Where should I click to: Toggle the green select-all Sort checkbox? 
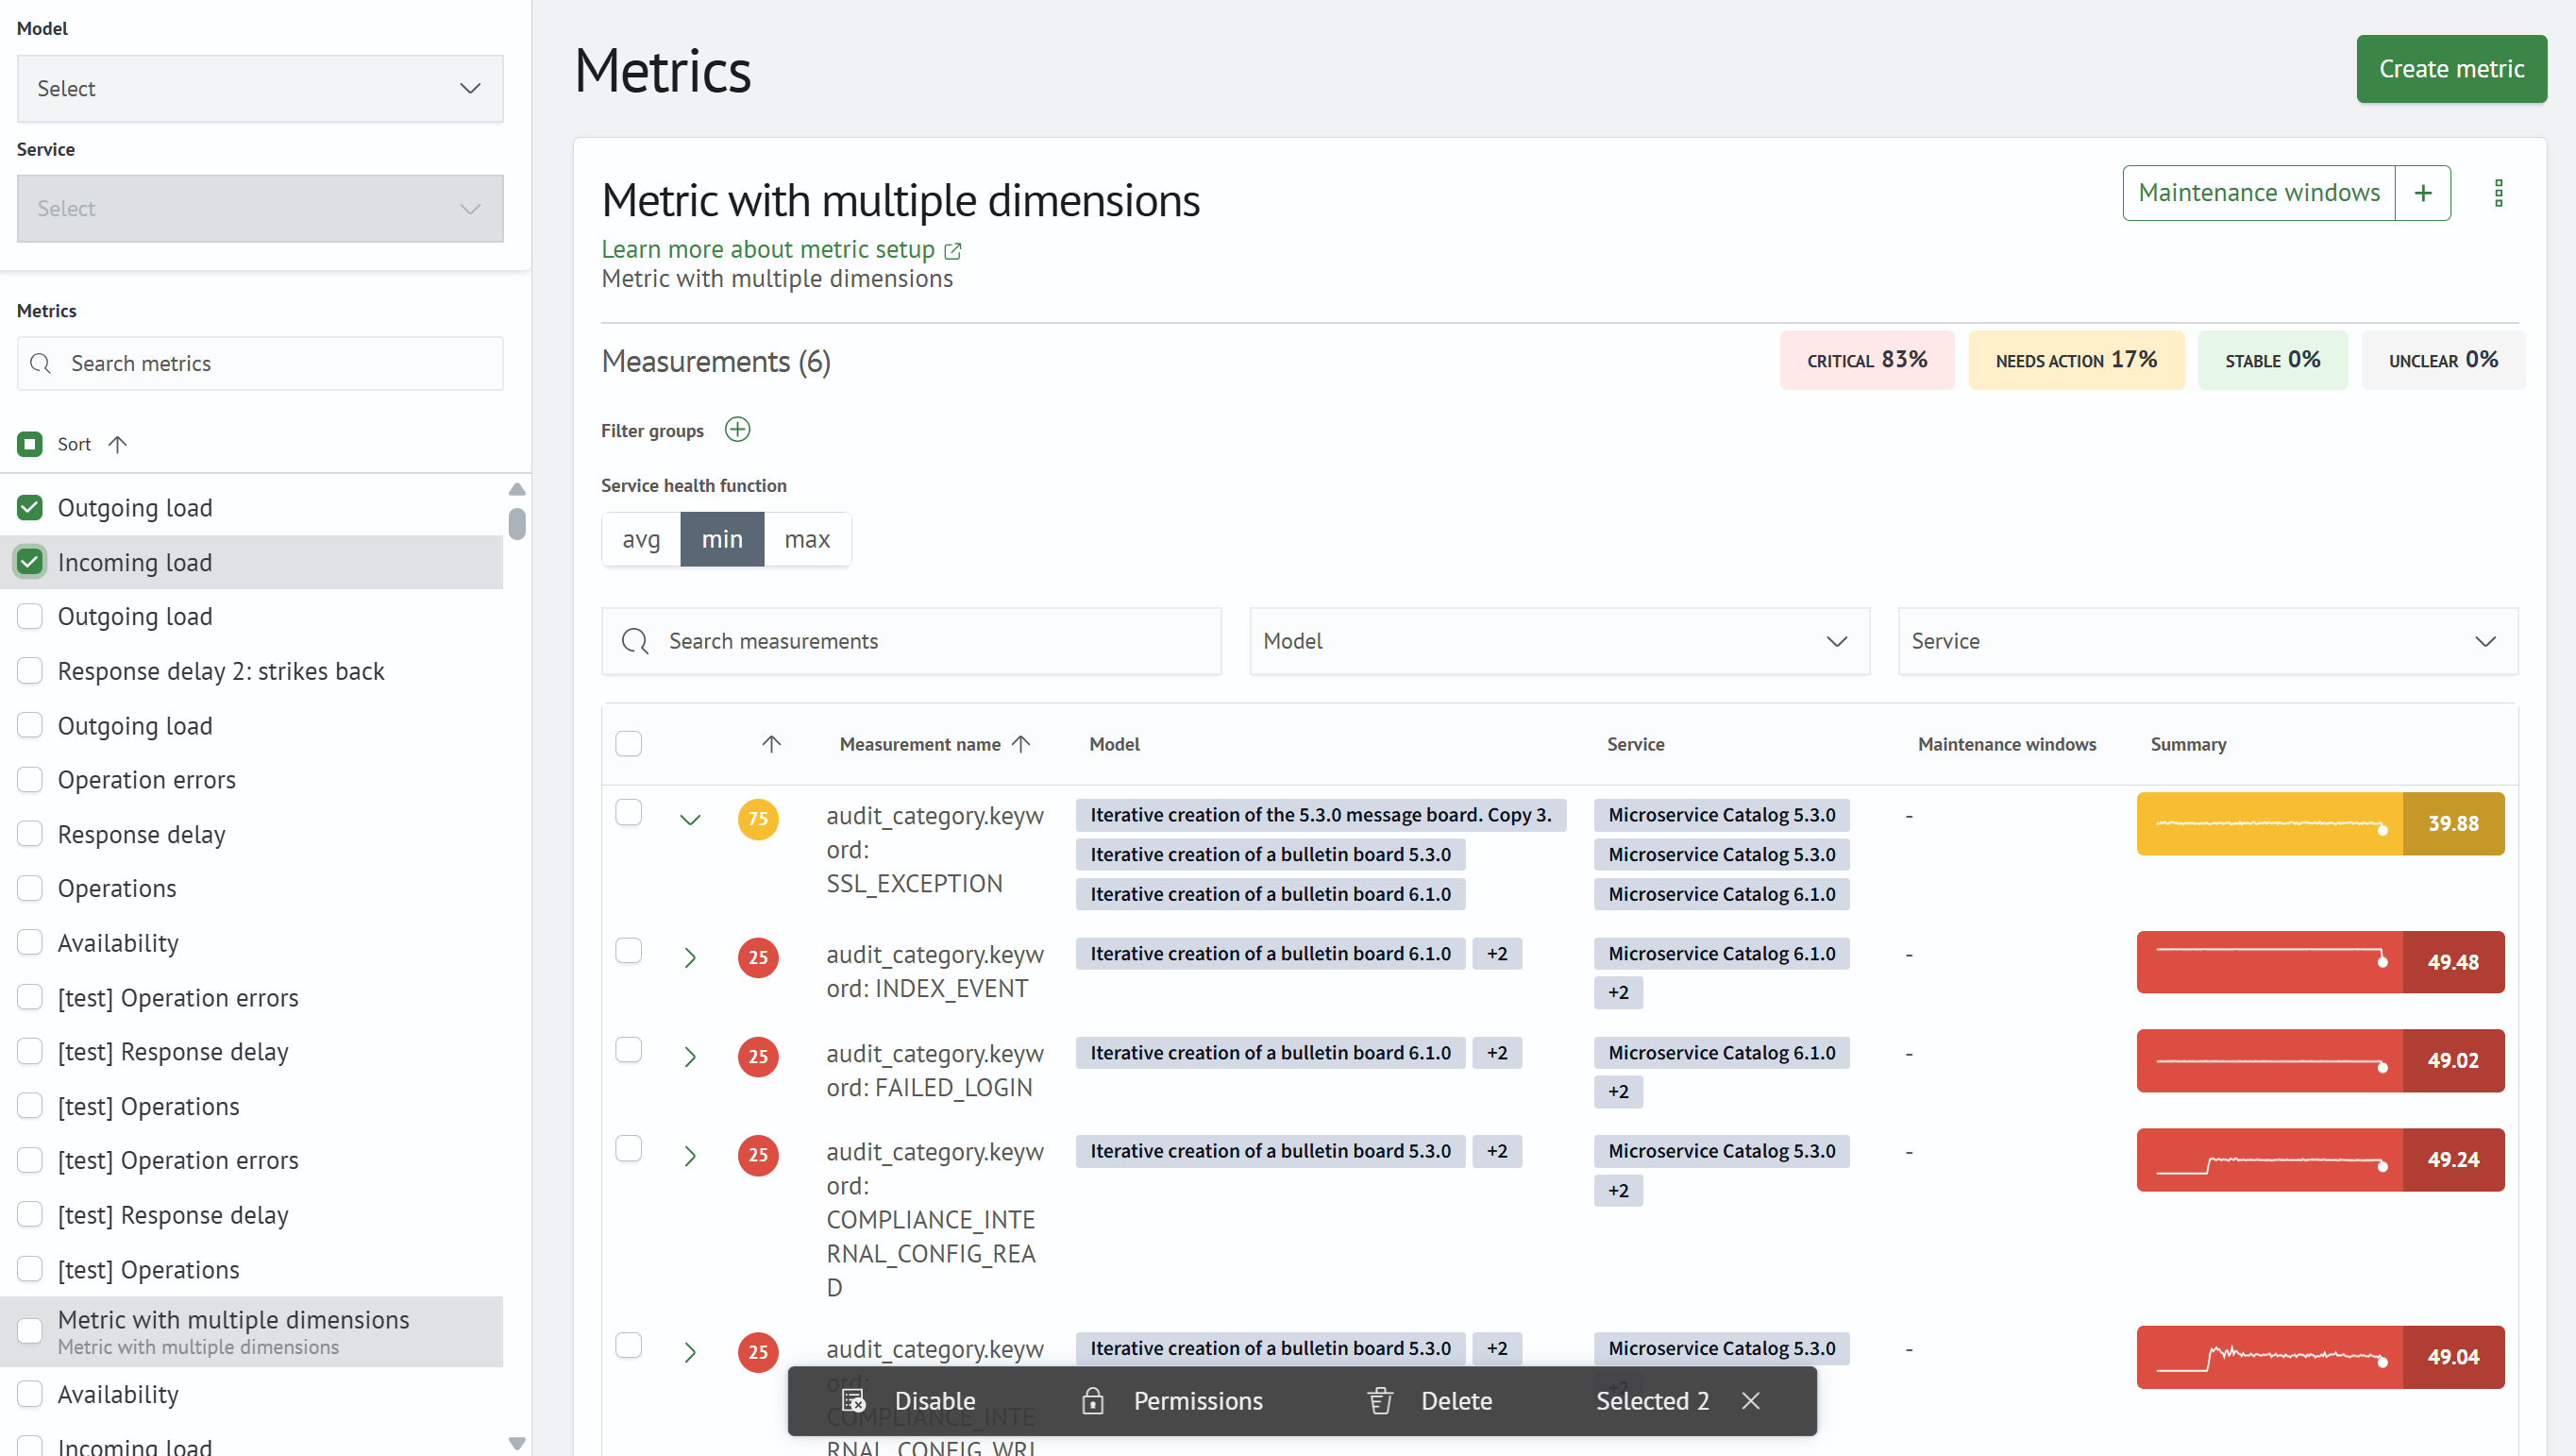(x=30, y=444)
